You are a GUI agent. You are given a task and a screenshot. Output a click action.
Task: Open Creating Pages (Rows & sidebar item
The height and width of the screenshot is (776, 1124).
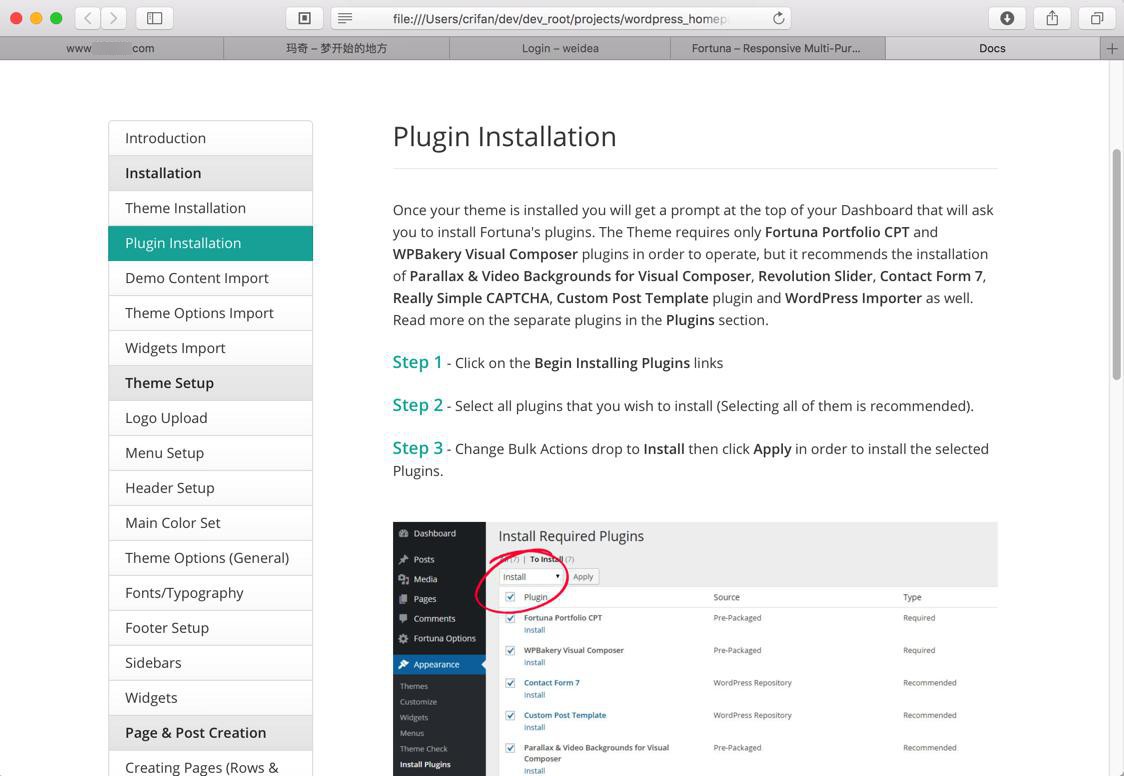tap(210, 764)
